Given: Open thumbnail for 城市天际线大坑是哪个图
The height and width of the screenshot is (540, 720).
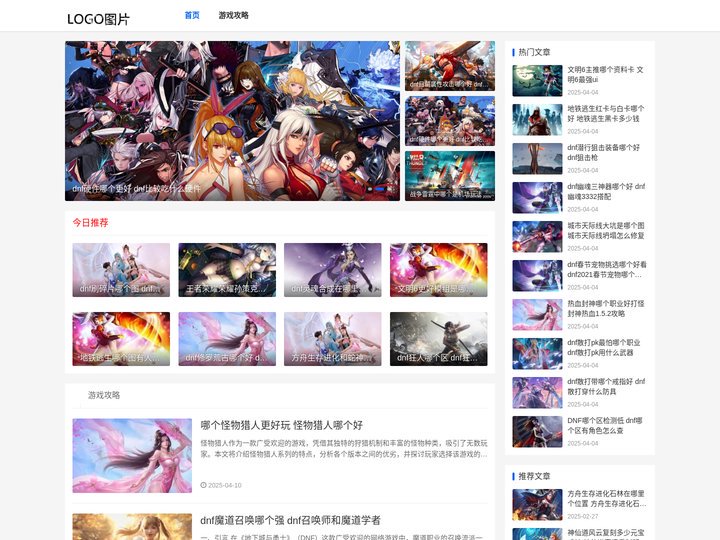Looking at the screenshot, I should tap(537, 236).
